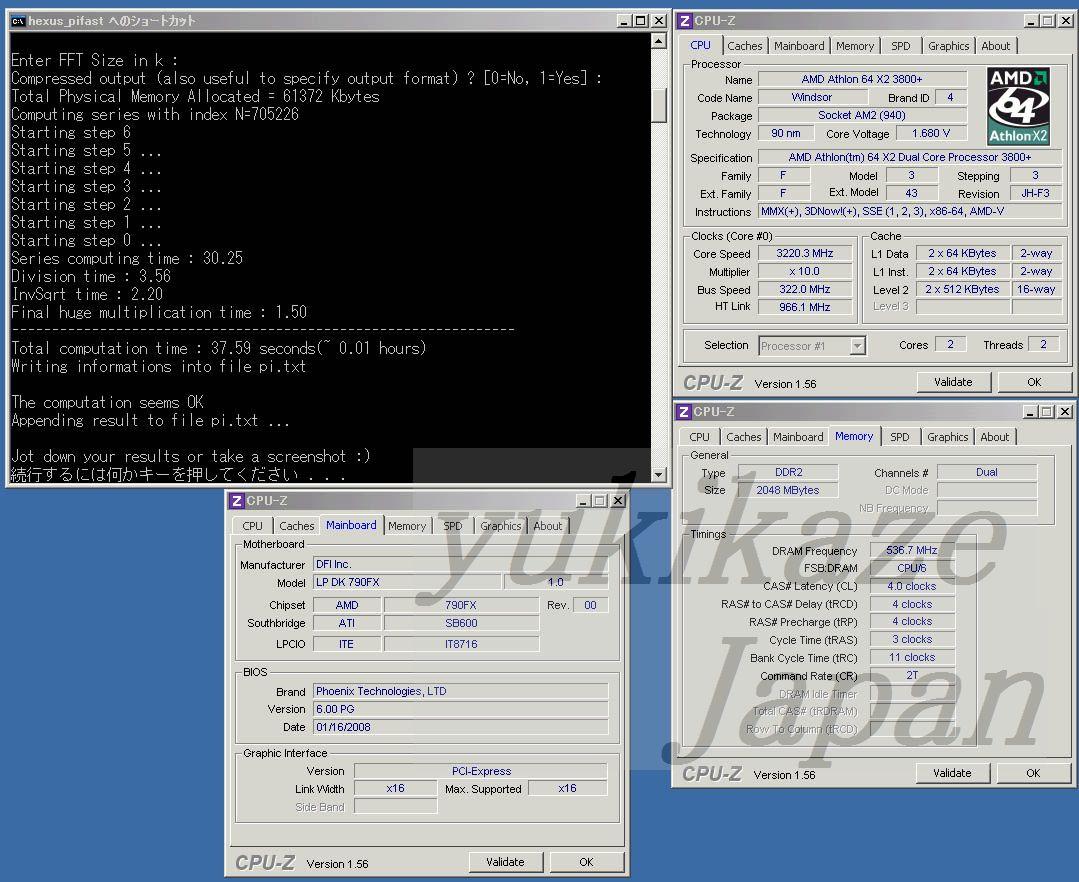Screen dimensions: 1079x882
Task: Select About tab in the Memory CPU-Z window
Action: point(995,437)
